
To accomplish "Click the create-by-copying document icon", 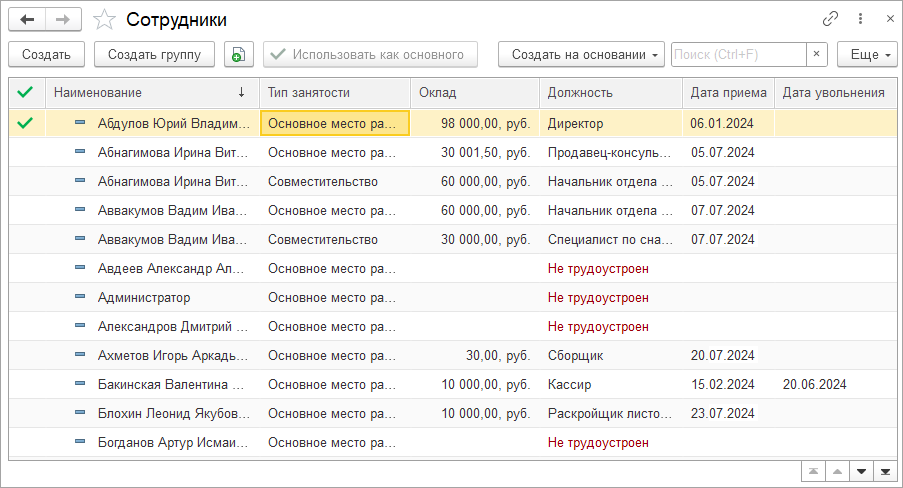I will 238,54.
